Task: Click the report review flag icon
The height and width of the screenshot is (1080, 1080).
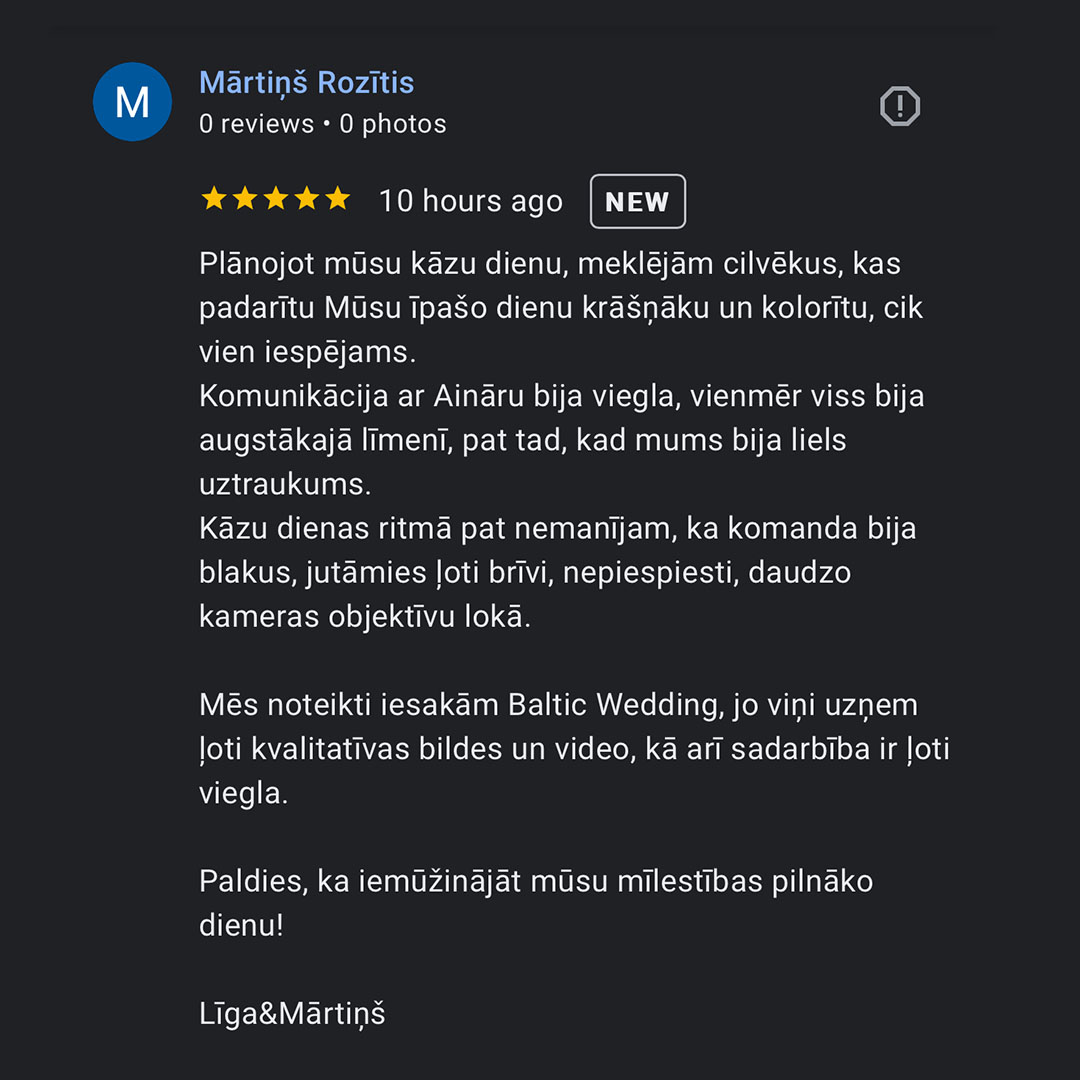Action: click(900, 106)
